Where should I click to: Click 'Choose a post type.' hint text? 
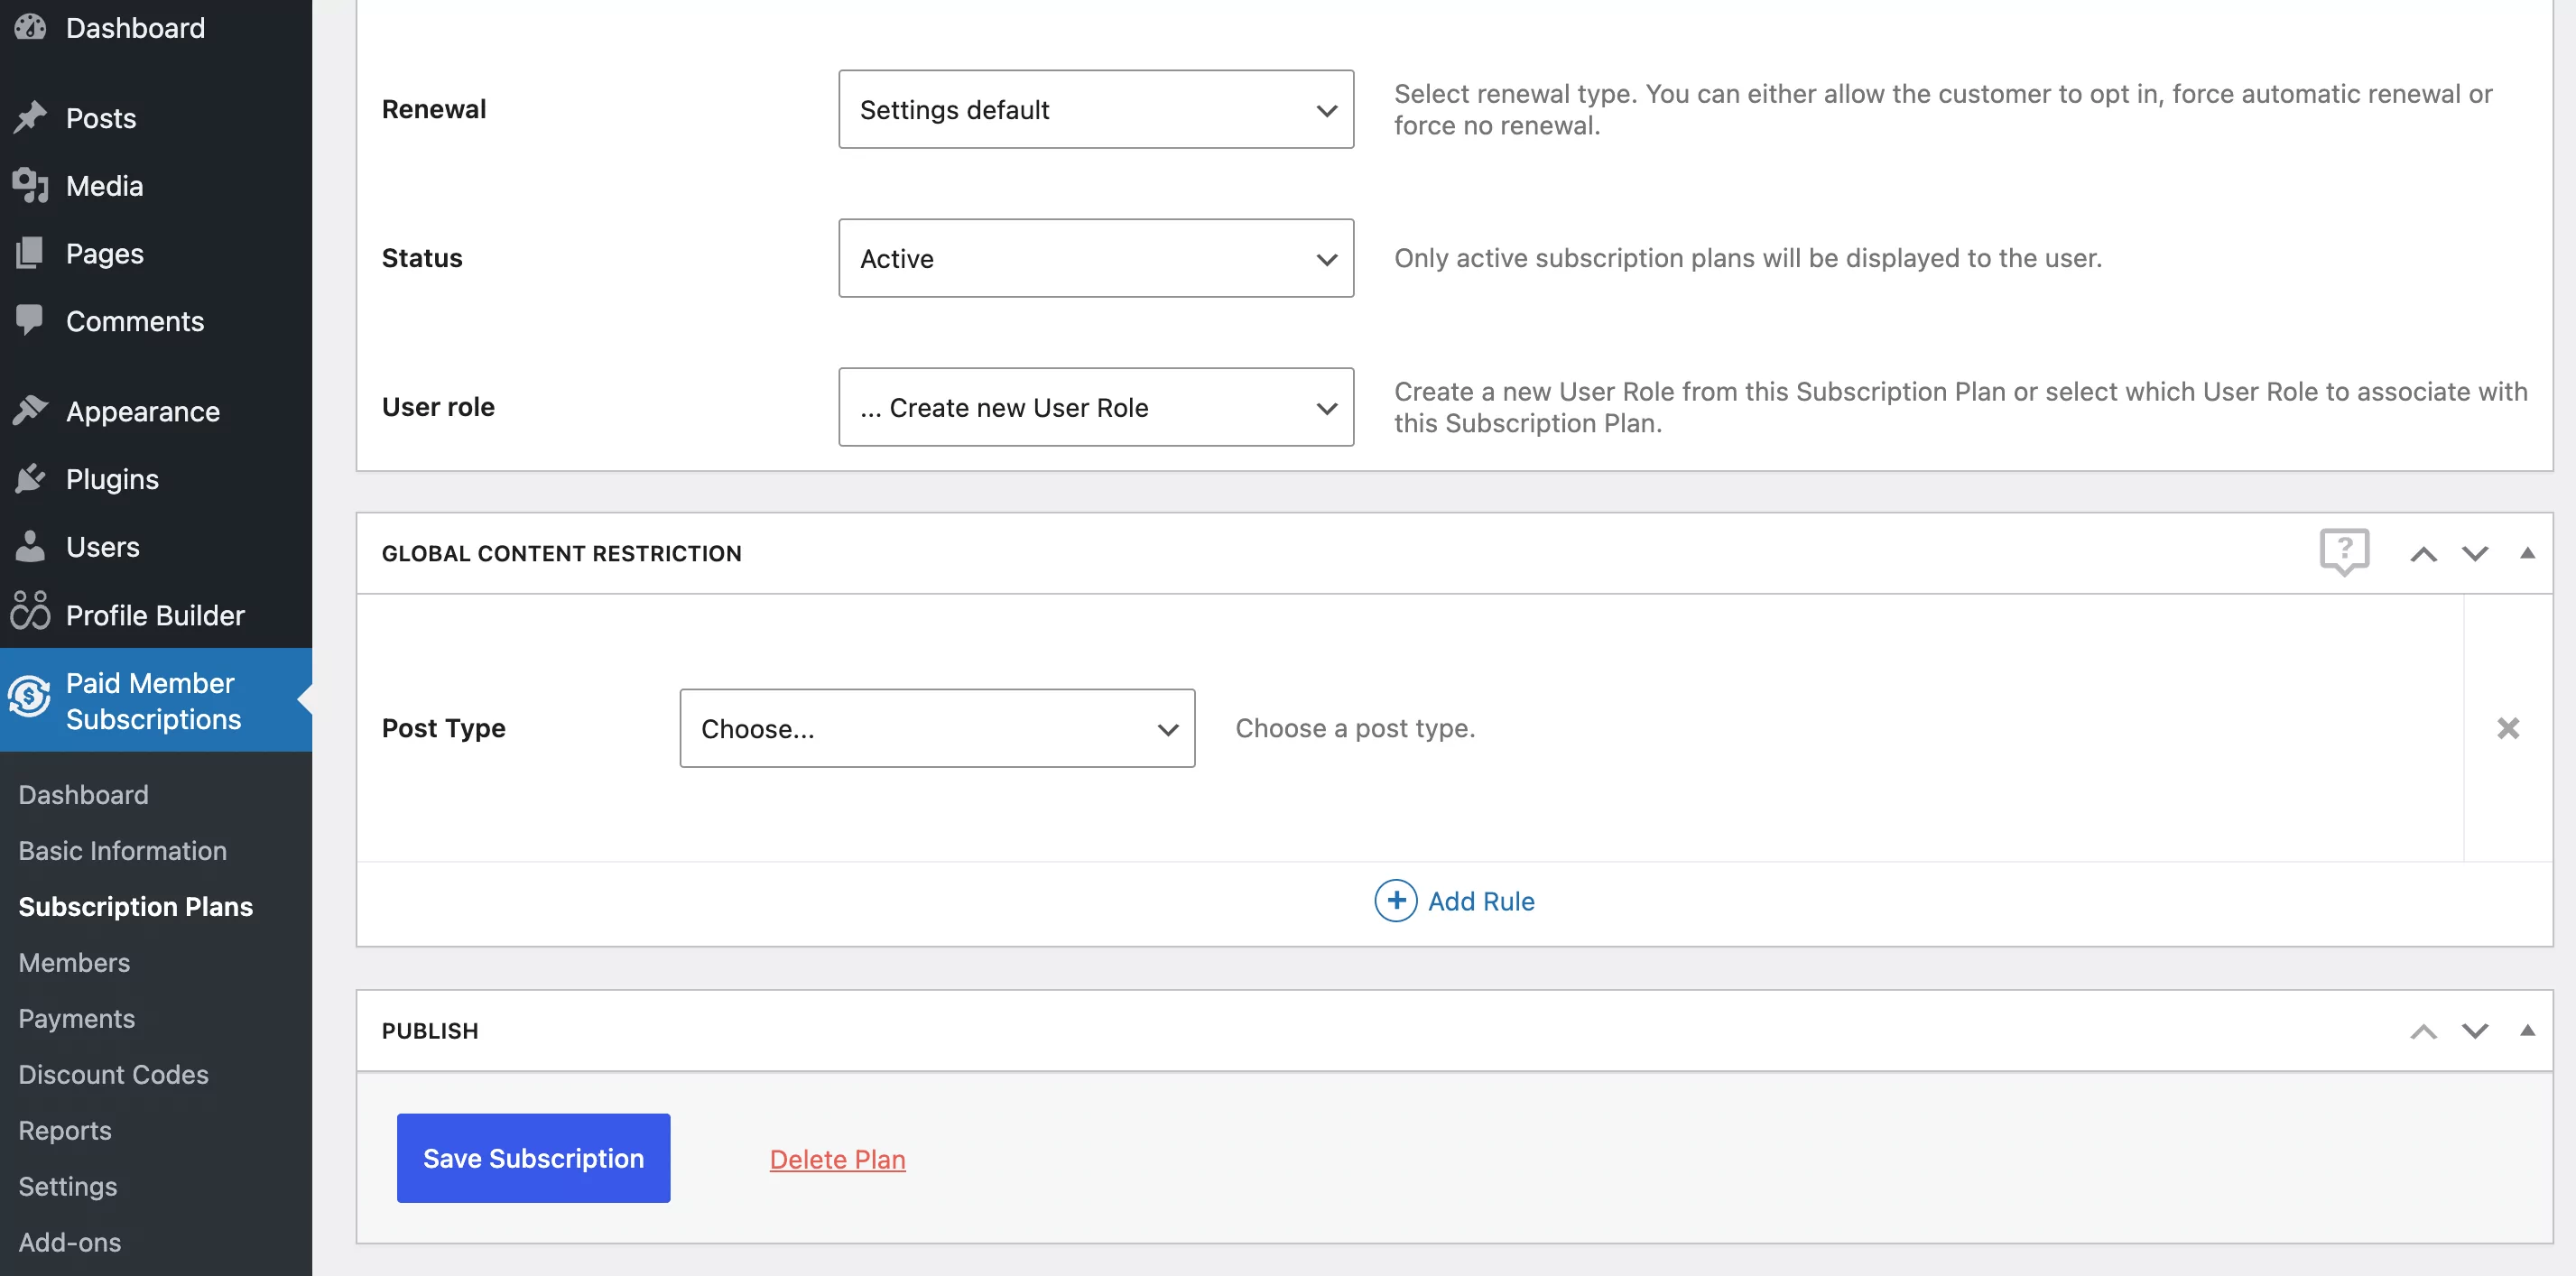tap(1355, 728)
